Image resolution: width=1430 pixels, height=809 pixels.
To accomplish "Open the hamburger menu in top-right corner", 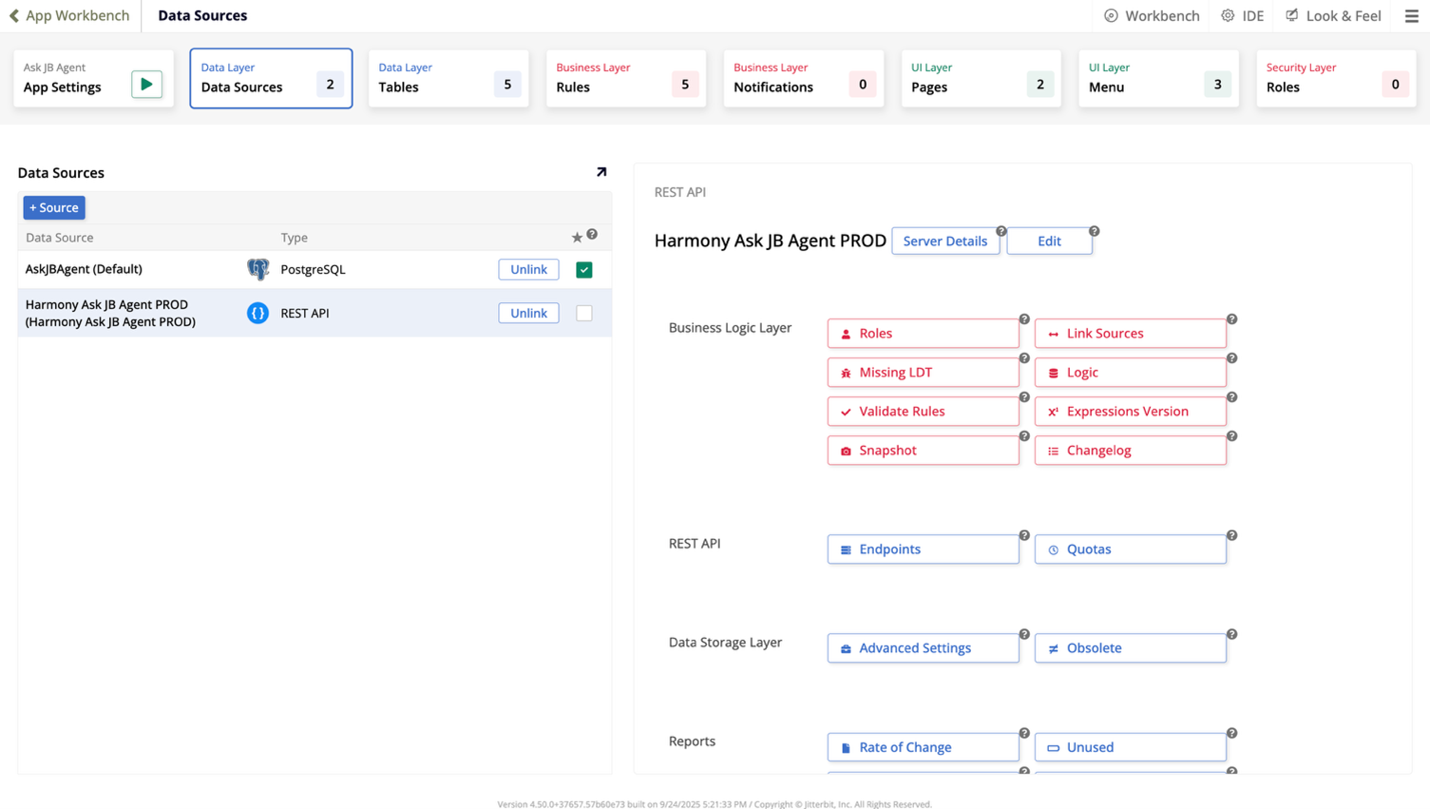I will pyautogui.click(x=1411, y=16).
